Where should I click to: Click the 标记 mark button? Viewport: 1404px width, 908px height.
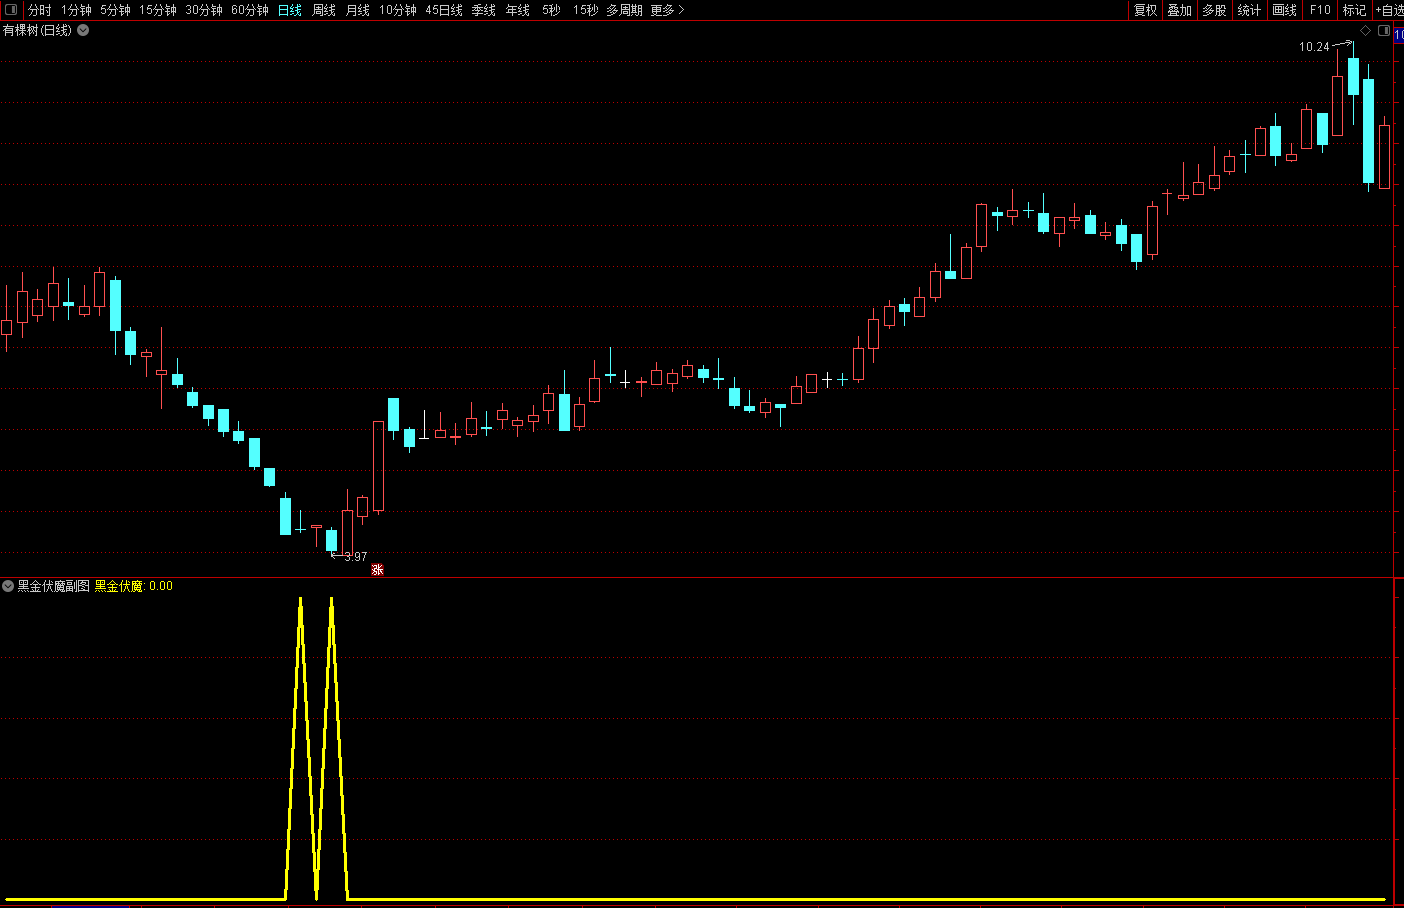(1354, 10)
